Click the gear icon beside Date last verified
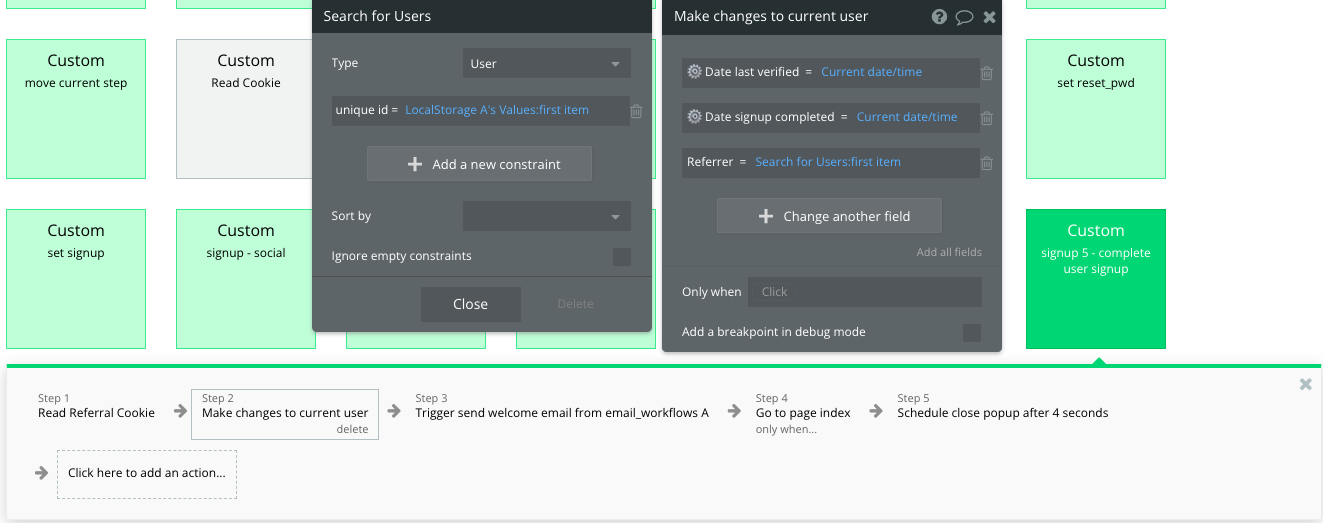The width and height of the screenshot is (1323, 523). [x=694, y=72]
